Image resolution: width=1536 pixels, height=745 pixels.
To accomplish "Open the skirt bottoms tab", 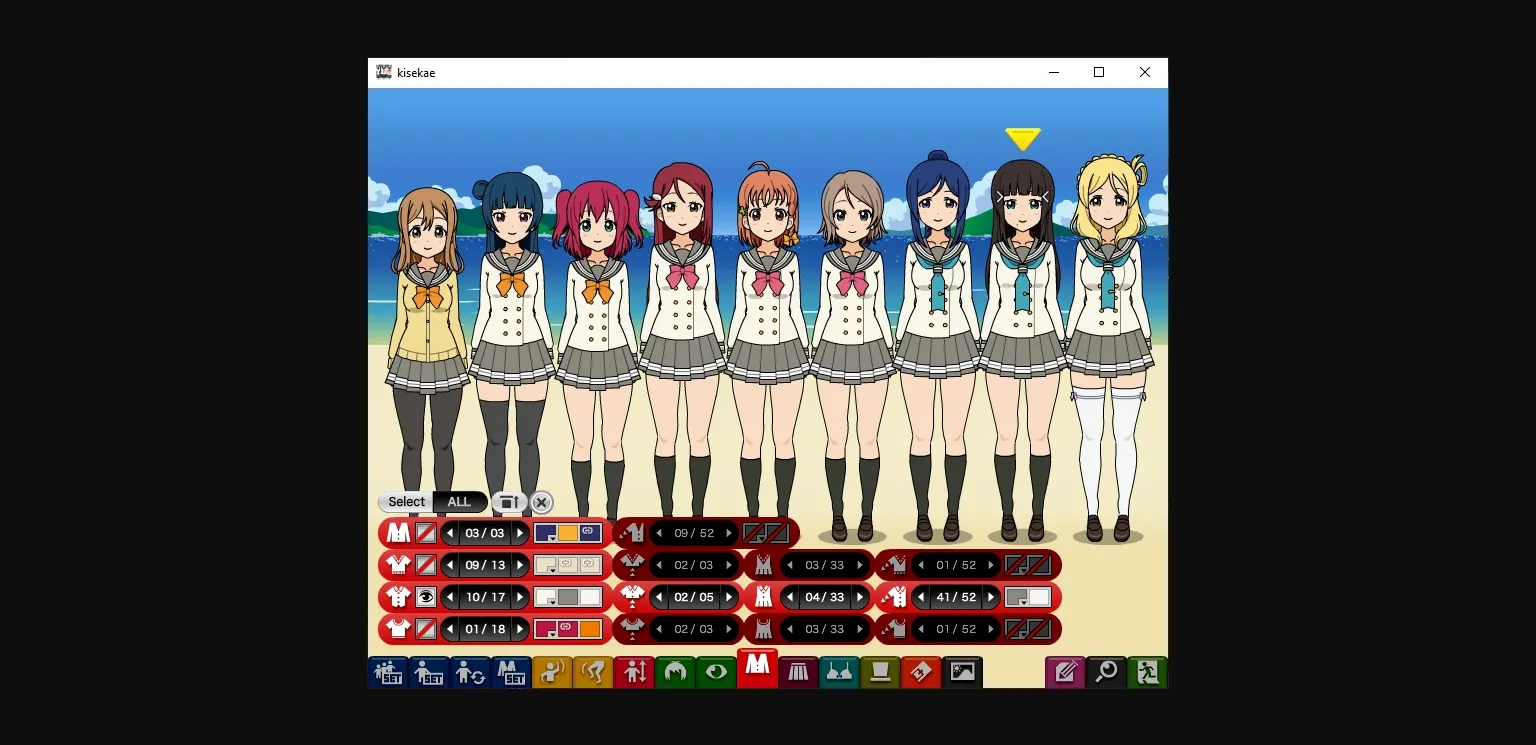I will pos(798,672).
